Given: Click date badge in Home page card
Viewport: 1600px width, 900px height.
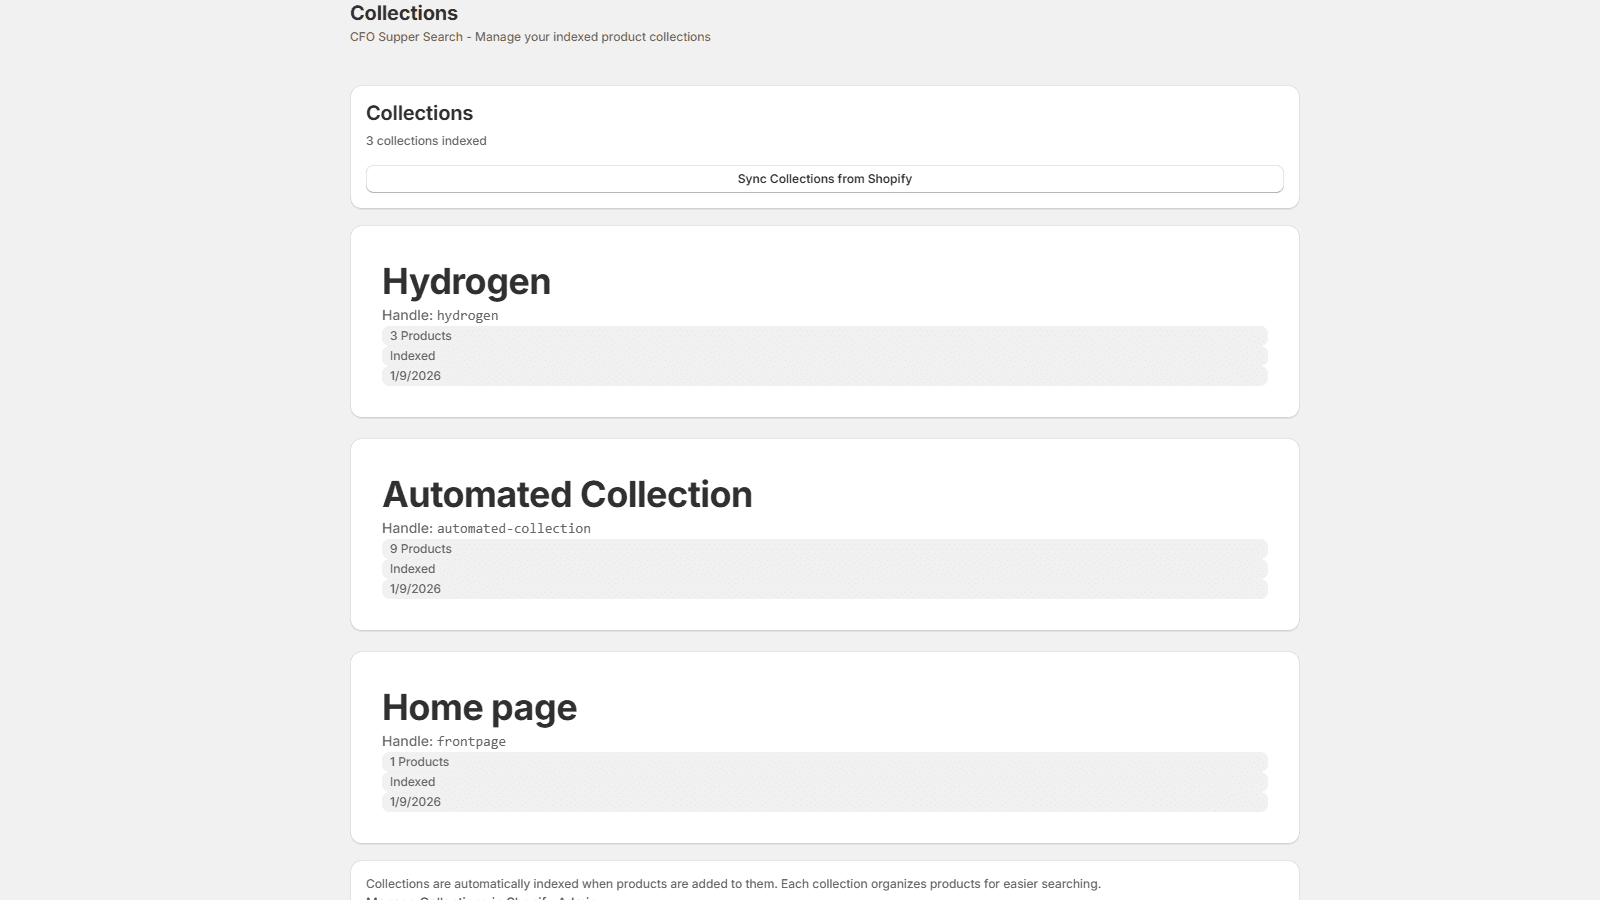Looking at the screenshot, I should coord(415,802).
